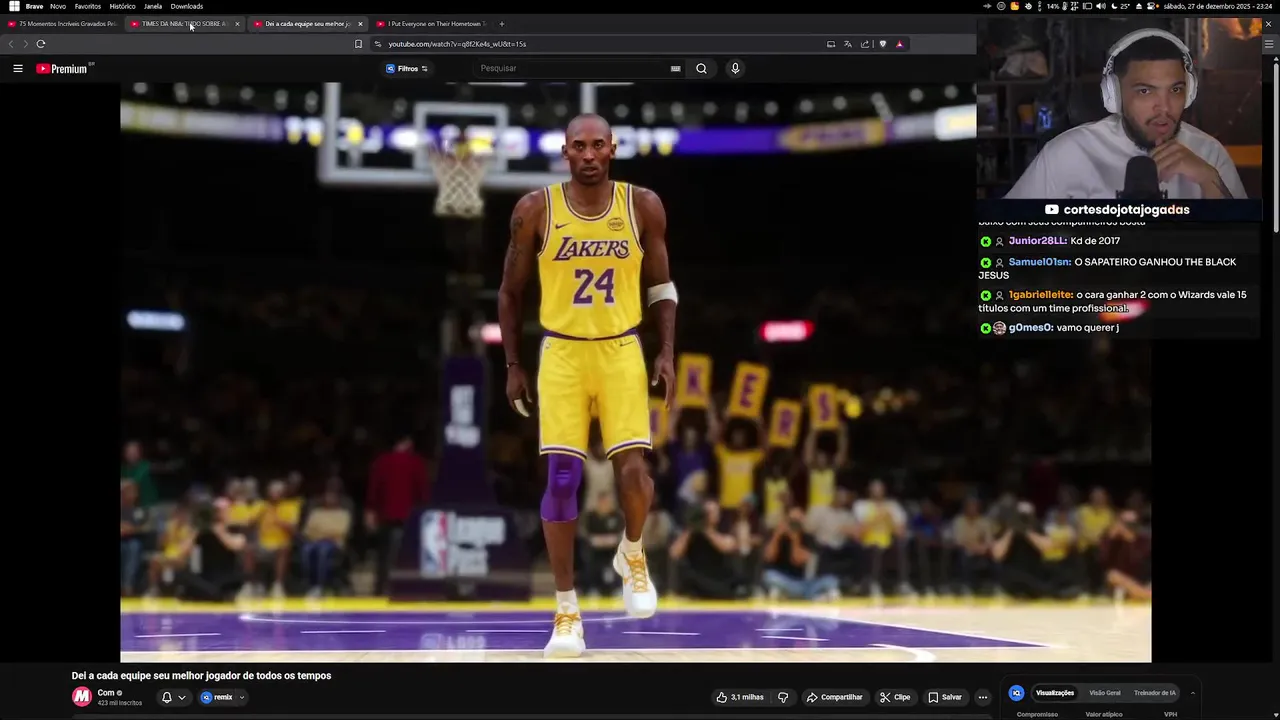Toggle notification bell for the channel
The image size is (1280, 720).
167,697
